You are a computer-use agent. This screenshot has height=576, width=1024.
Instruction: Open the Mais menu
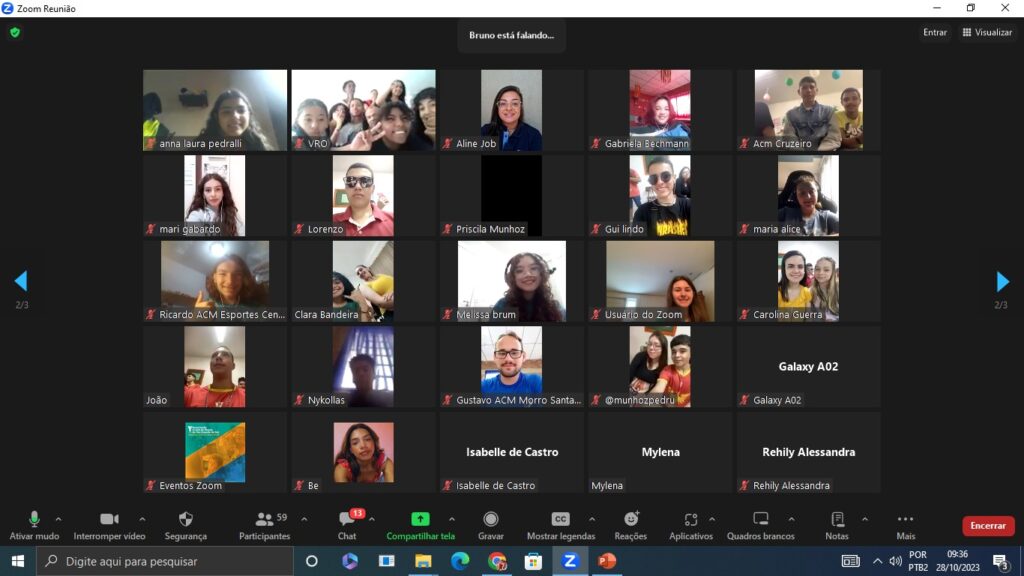pyautogui.click(x=905, y=520)
